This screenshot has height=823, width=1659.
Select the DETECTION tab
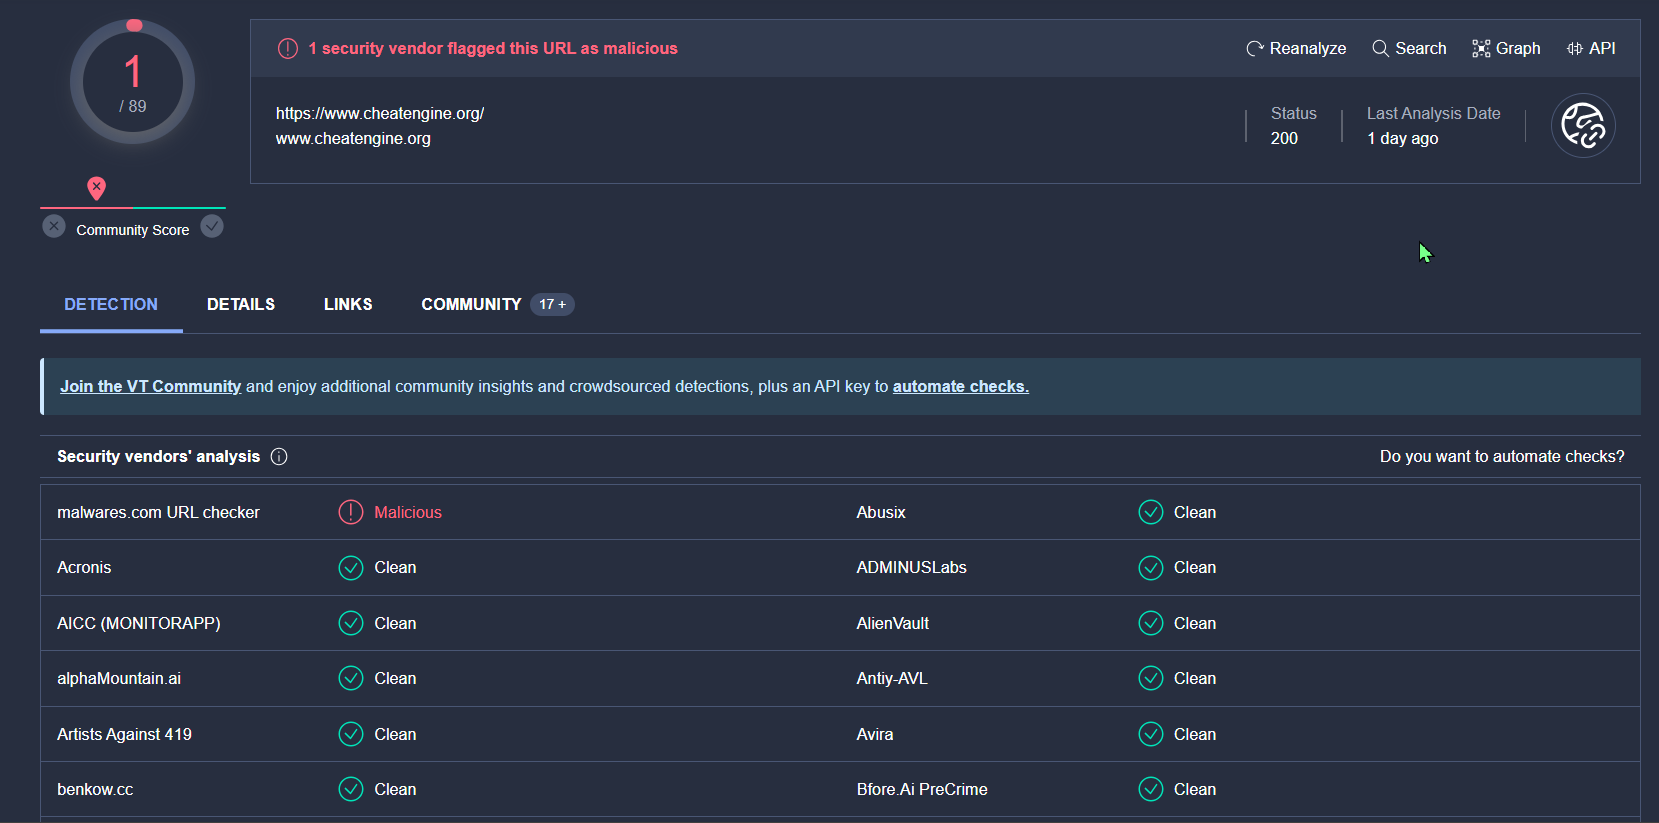tap(111, 304)
